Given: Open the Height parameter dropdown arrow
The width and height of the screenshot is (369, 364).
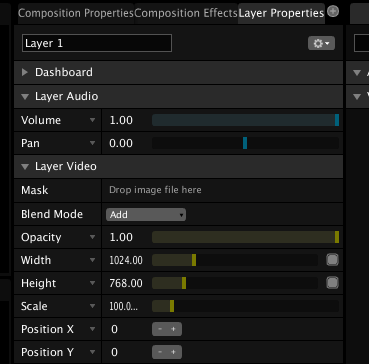Looking at the screenshot, I should (93, 283).
